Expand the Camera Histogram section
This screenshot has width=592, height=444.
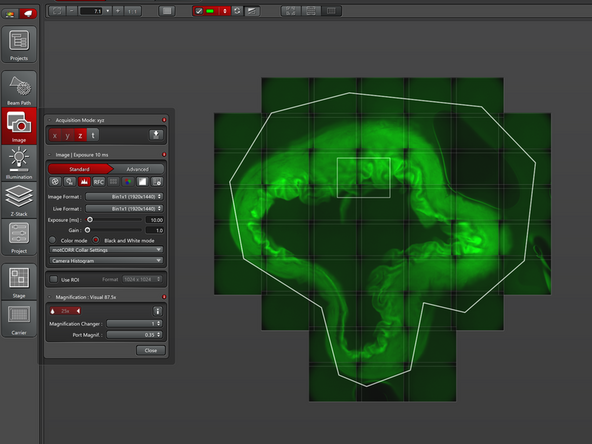pyautogui.click(x=106, y=261)
